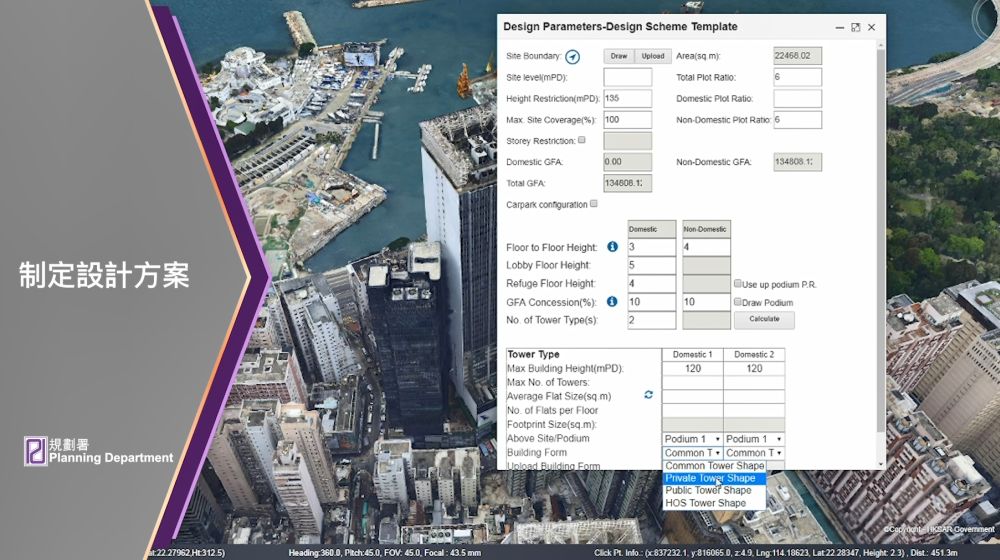Minimize the Design Parameters dialog
1000x560 pixels.
pyautogui.click(x=839, y=27)
